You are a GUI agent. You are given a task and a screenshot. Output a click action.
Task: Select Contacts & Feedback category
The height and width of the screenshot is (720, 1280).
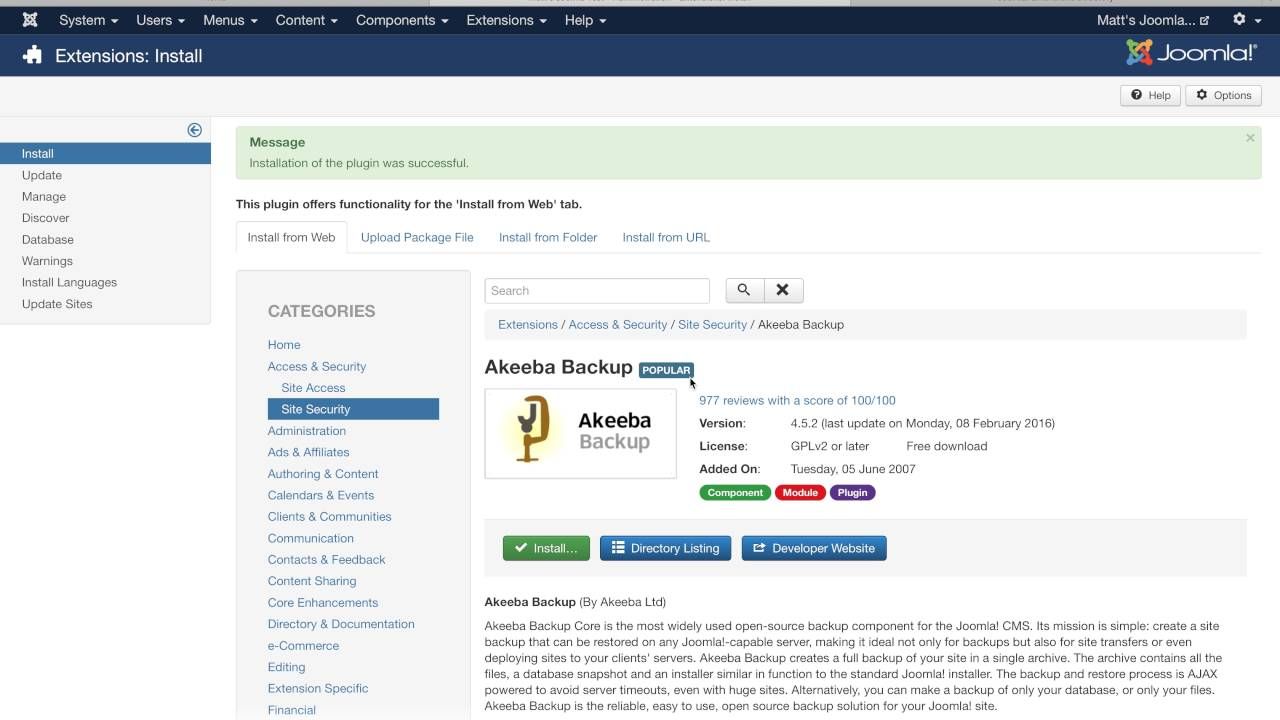click(326, 560)
